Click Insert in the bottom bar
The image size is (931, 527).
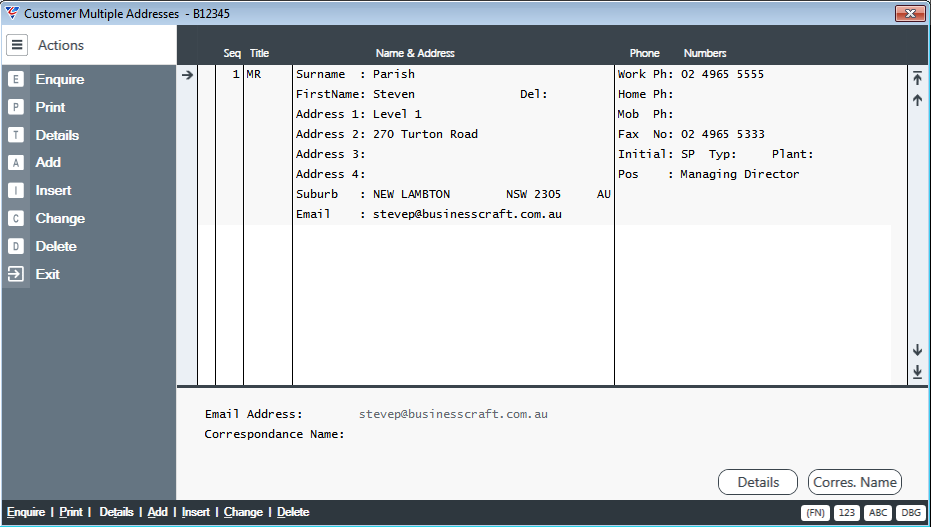pyautogui.click(x=196, y=512)
